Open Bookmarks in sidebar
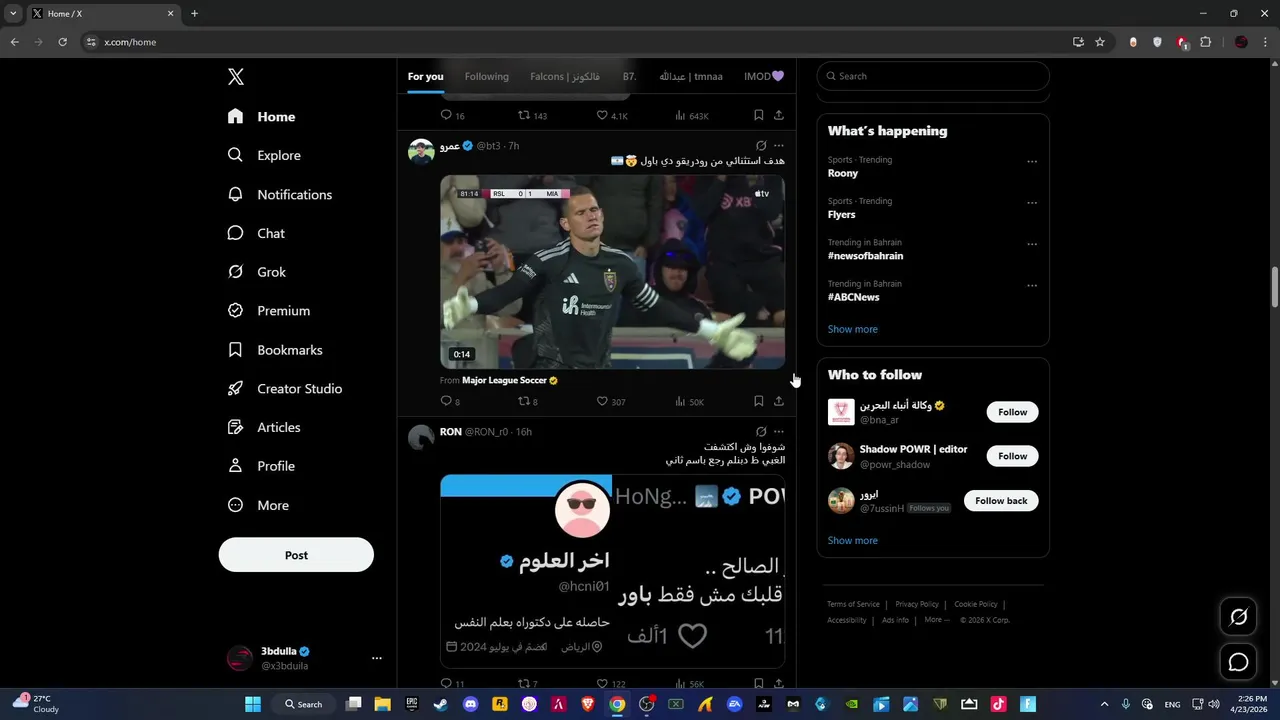The image size is (1280, 720). [x=274, y=350]
